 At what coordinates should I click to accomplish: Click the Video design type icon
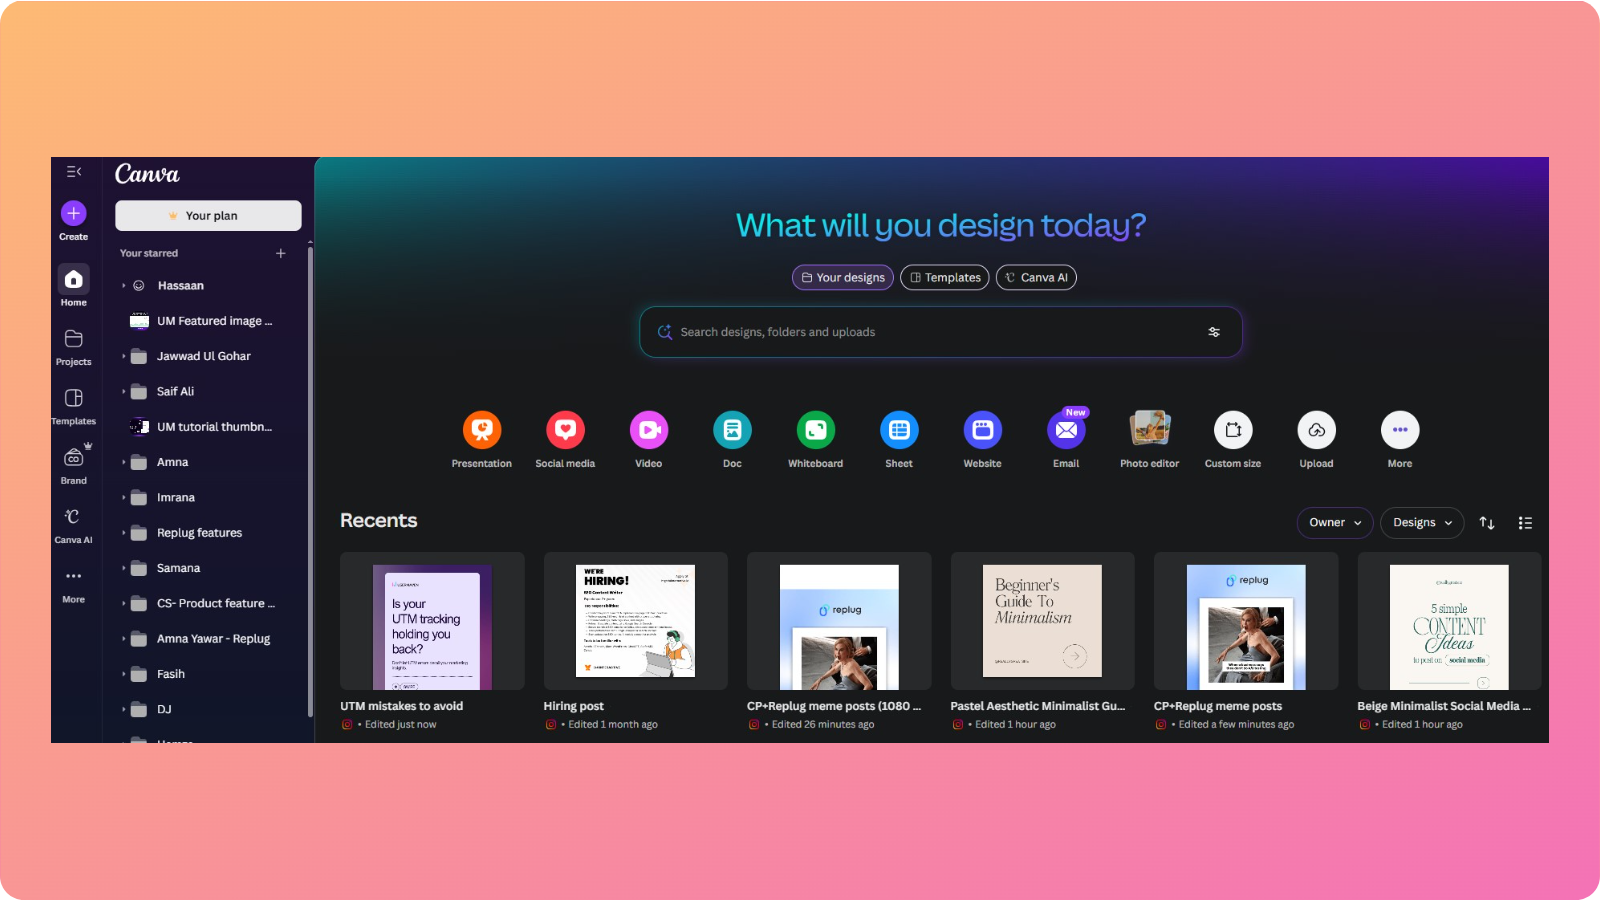pos(648,428)
